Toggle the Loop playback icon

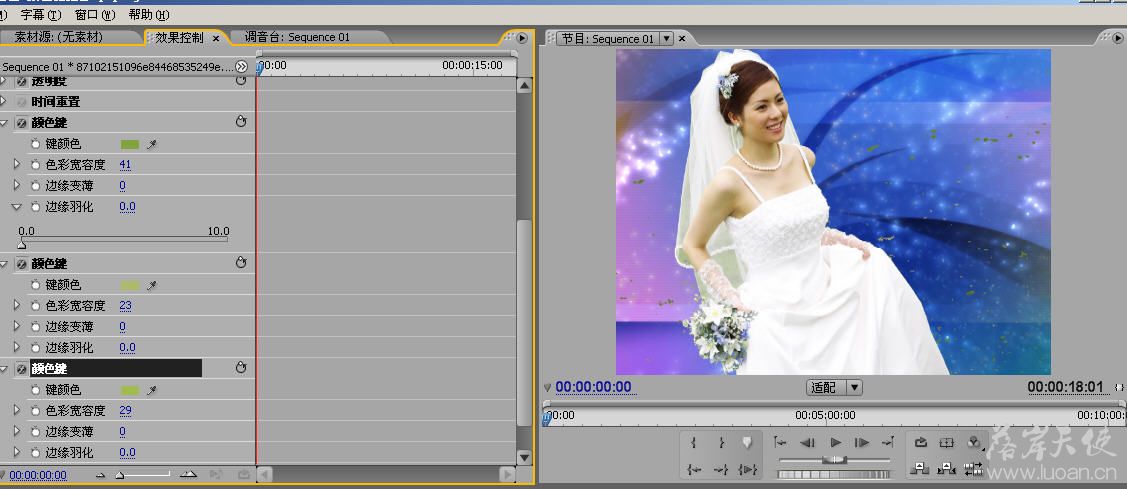click(920, 442)
